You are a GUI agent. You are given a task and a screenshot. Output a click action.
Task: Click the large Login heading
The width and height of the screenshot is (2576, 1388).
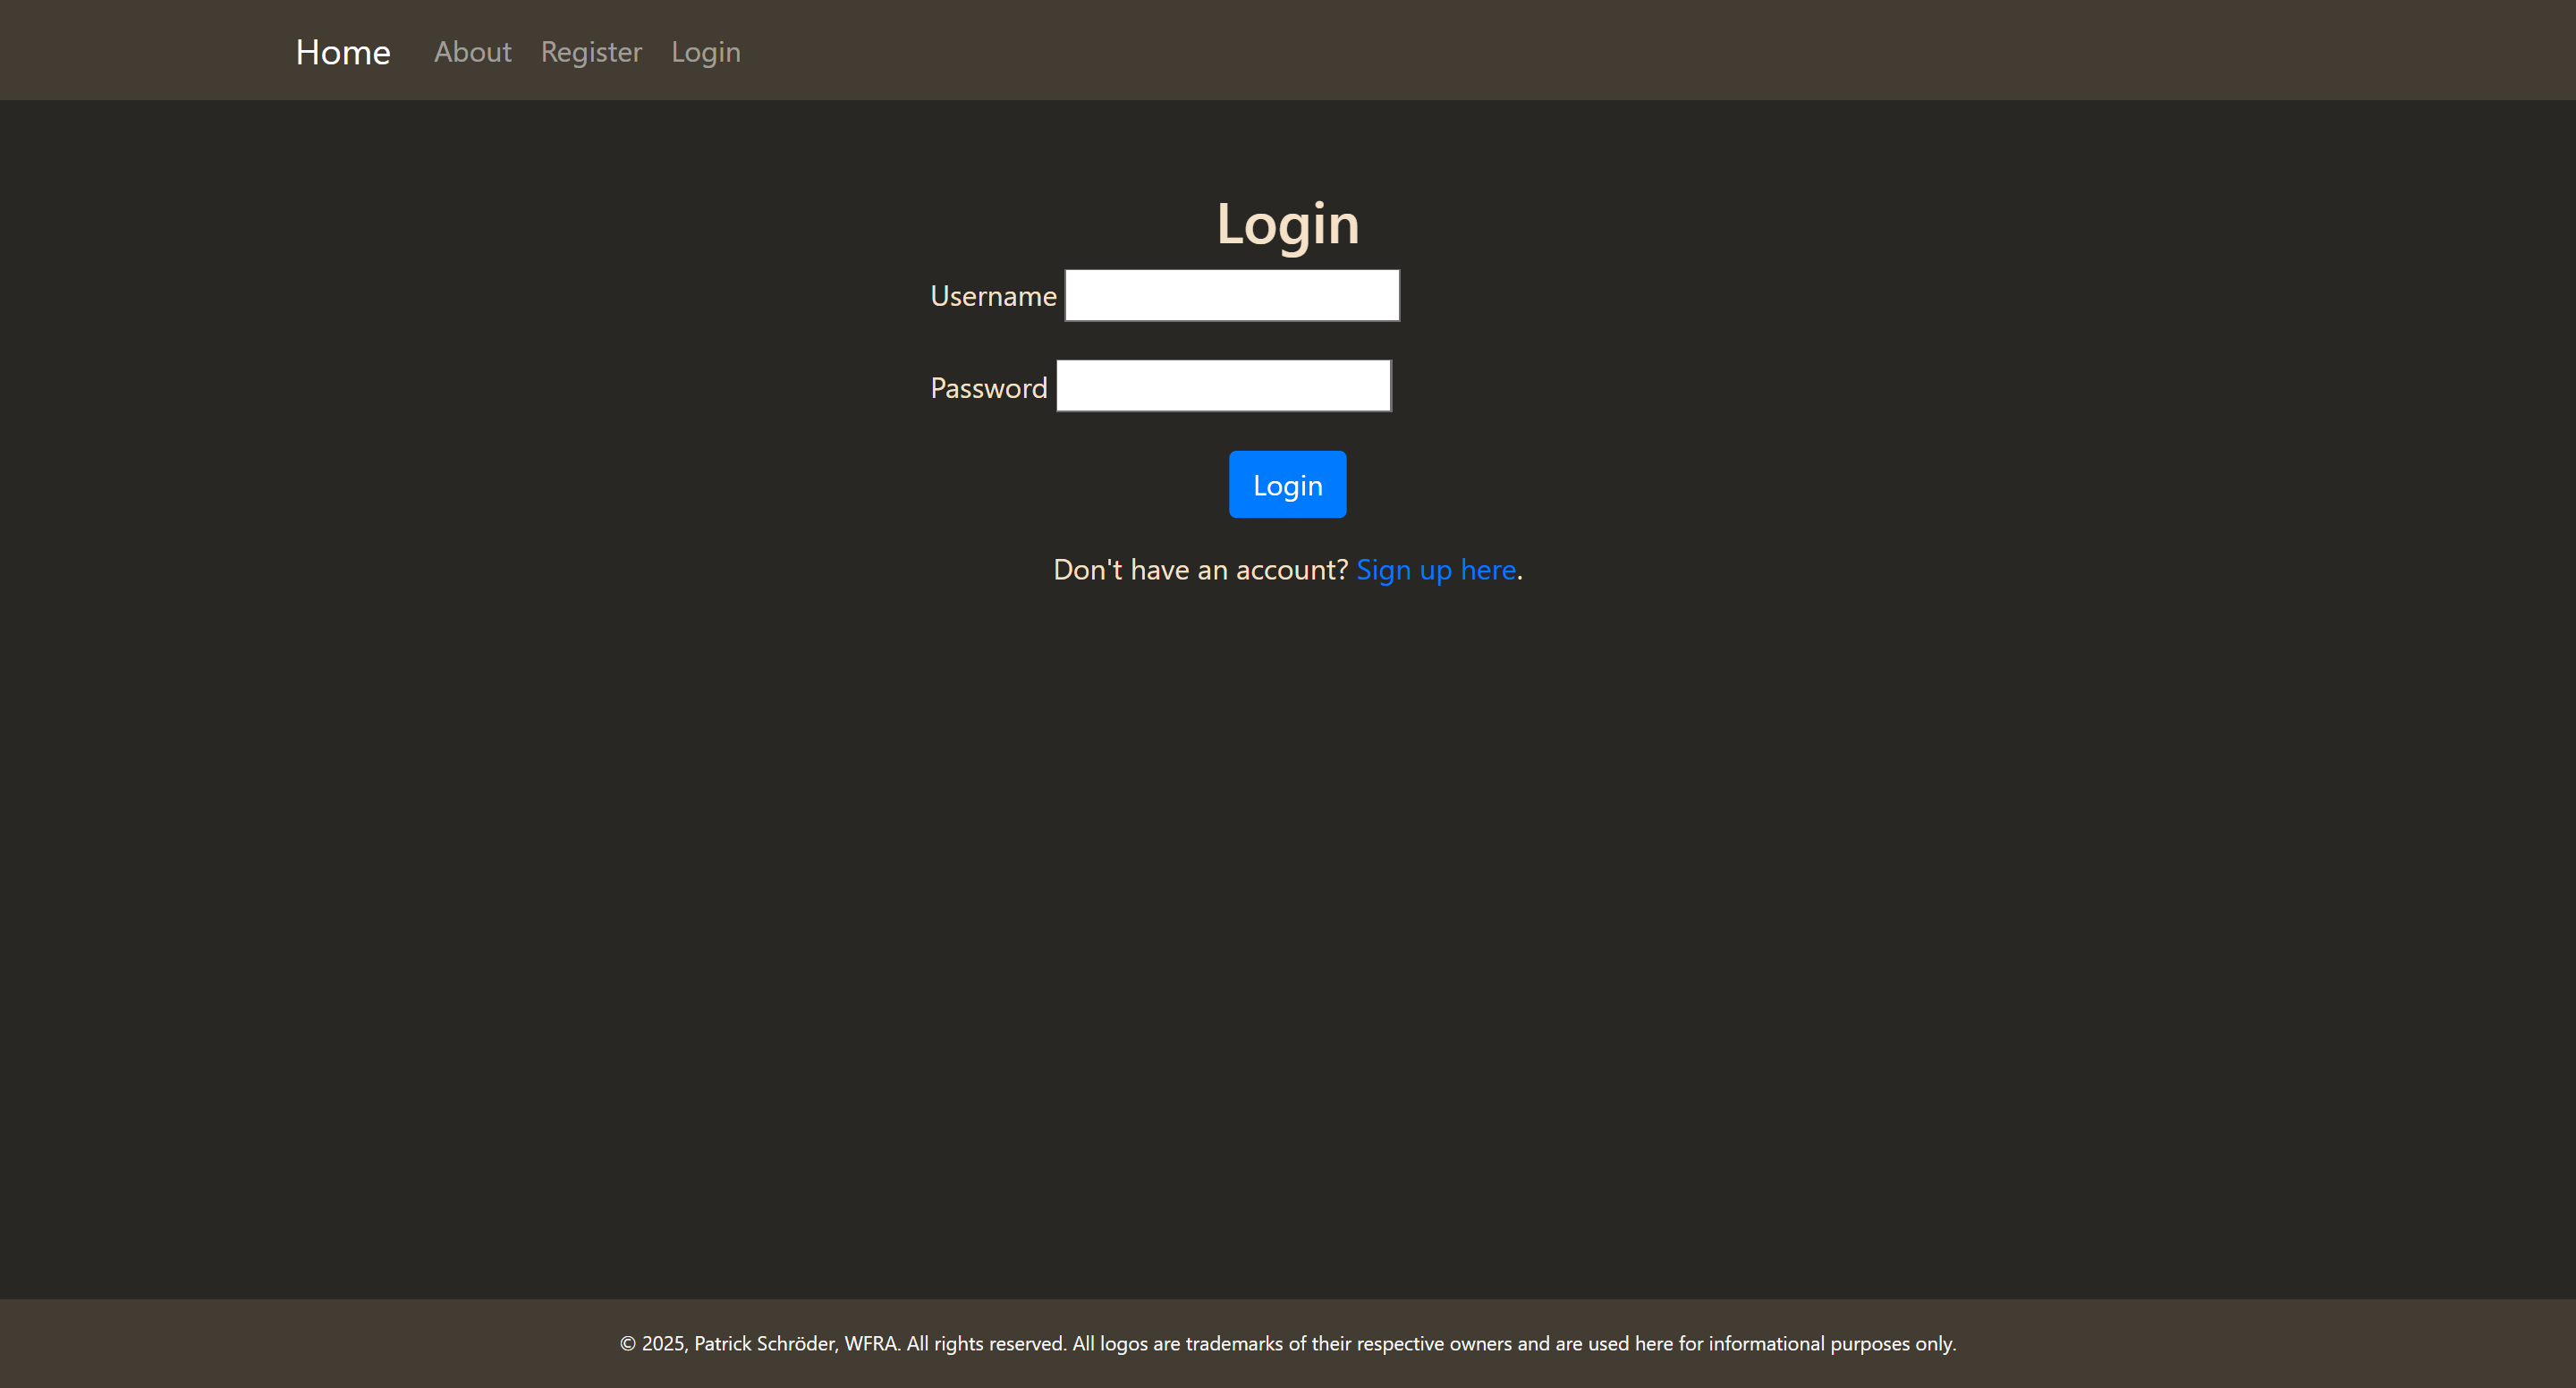(x=1287, y=224)
